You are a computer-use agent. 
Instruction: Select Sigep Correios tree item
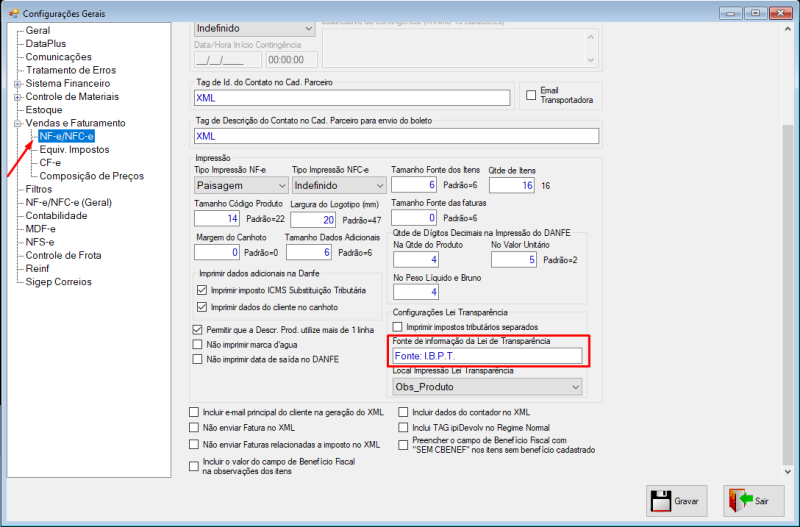pos(59,282)
